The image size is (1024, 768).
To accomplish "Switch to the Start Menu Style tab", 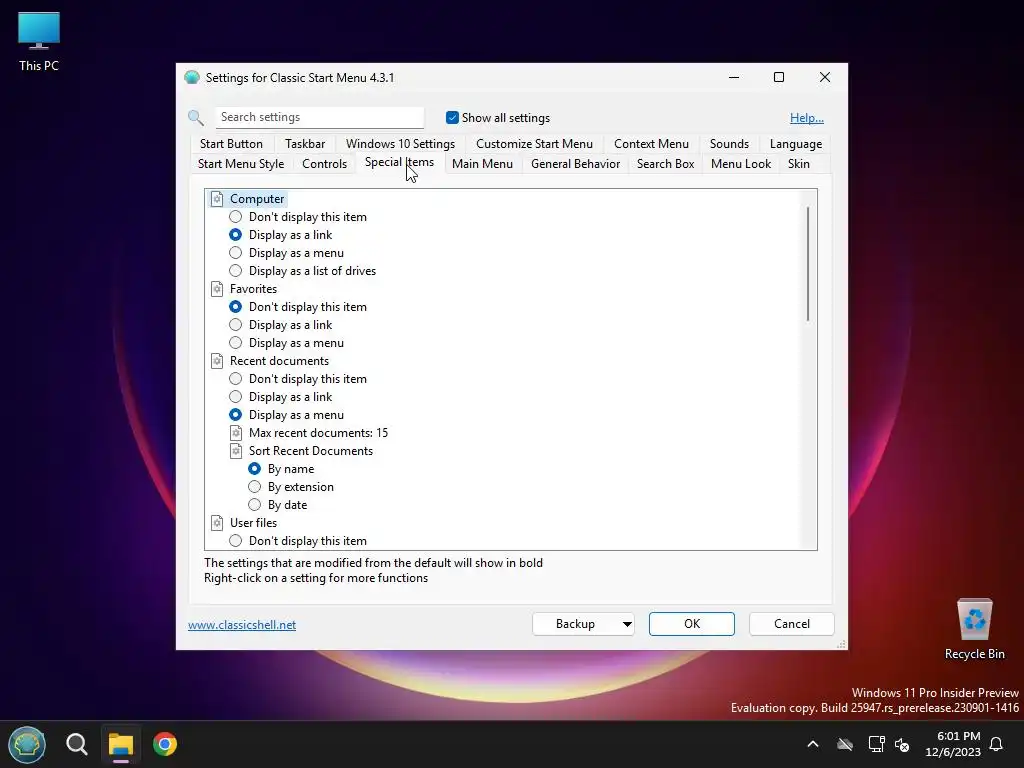I will (241, 164).
